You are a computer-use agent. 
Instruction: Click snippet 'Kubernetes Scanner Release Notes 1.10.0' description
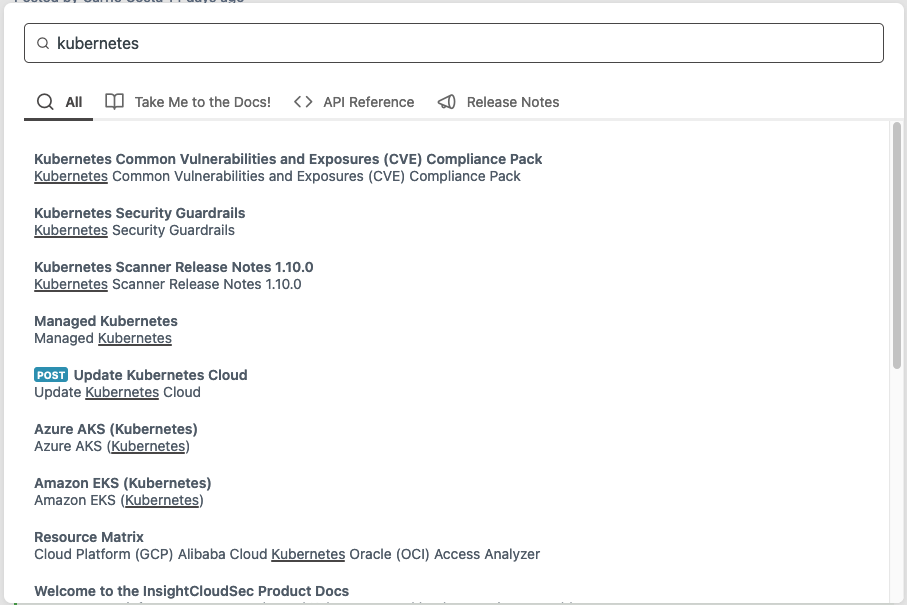pos(168,285)
